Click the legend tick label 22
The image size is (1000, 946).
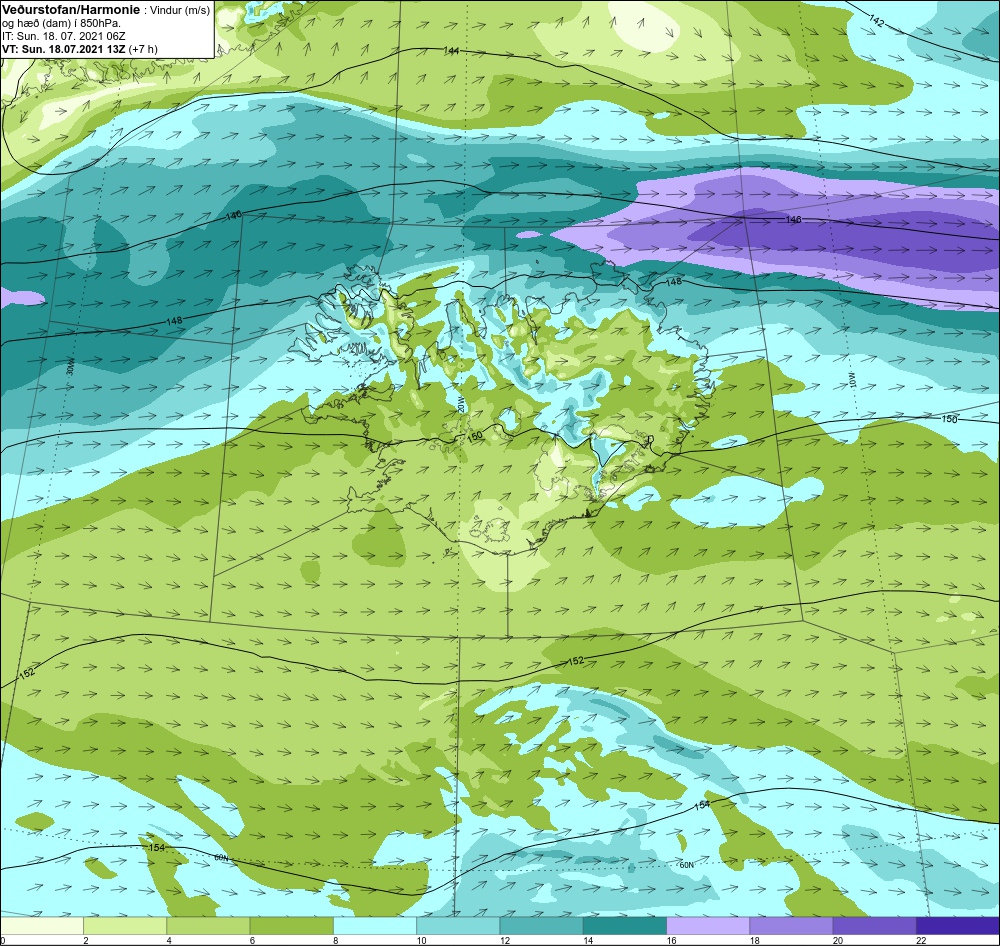click(x=921, y=940)
